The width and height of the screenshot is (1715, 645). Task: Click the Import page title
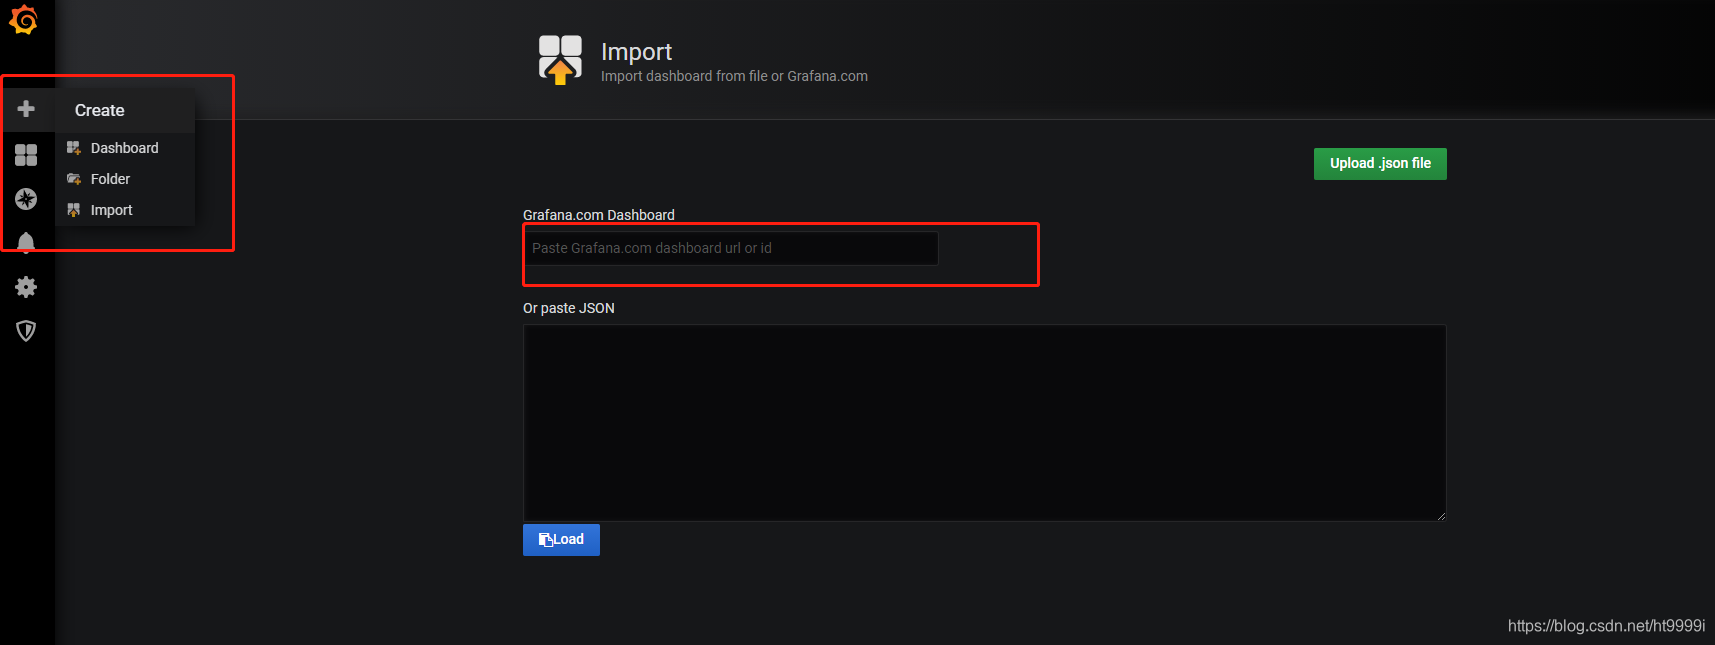tap(636, 52)
